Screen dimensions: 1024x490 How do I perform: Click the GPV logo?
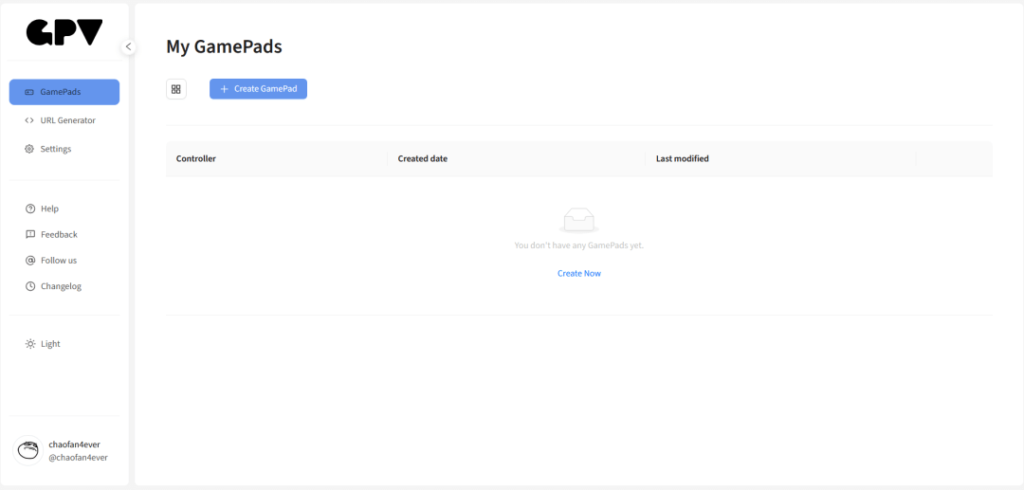(64, 33)
